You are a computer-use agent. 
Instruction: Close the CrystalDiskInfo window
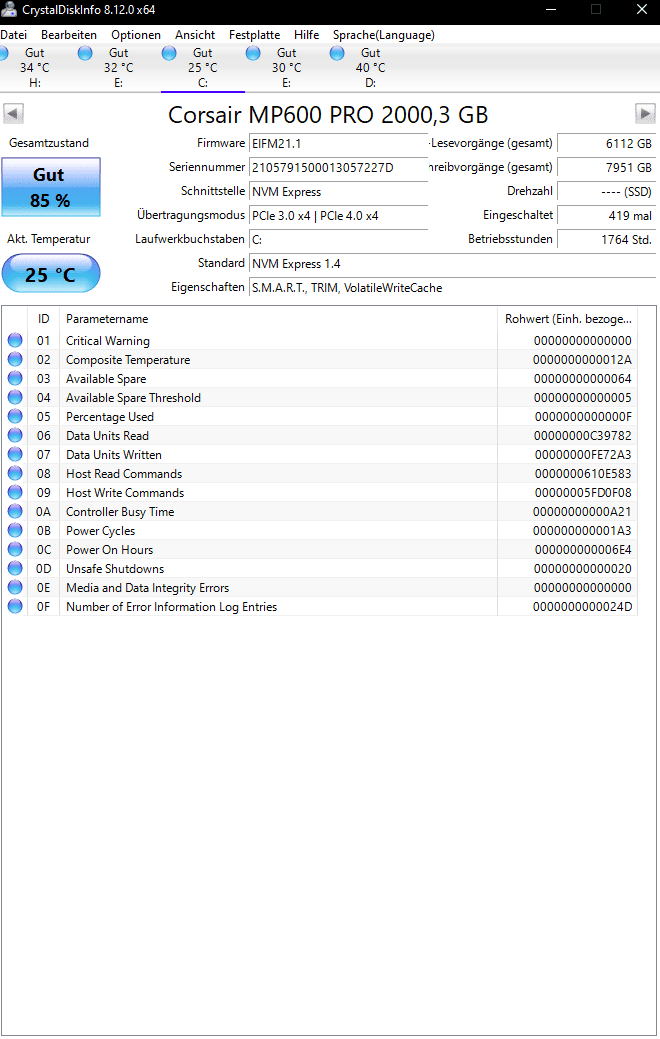[641, 9]
